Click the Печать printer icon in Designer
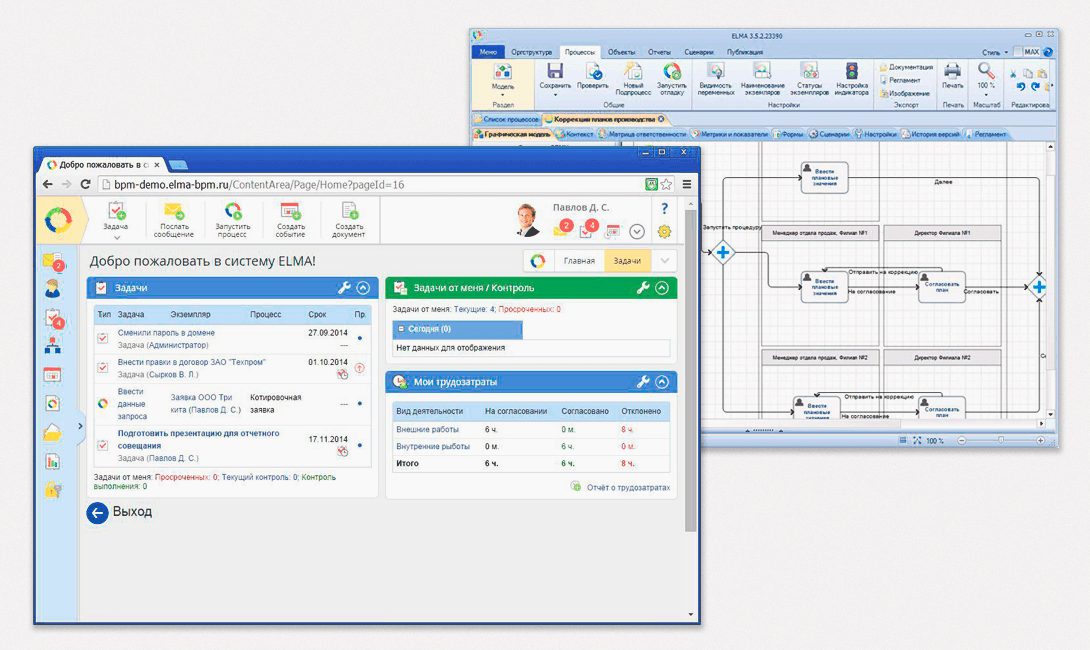The width and height of the screenshot is (1090, 650). 952,71
